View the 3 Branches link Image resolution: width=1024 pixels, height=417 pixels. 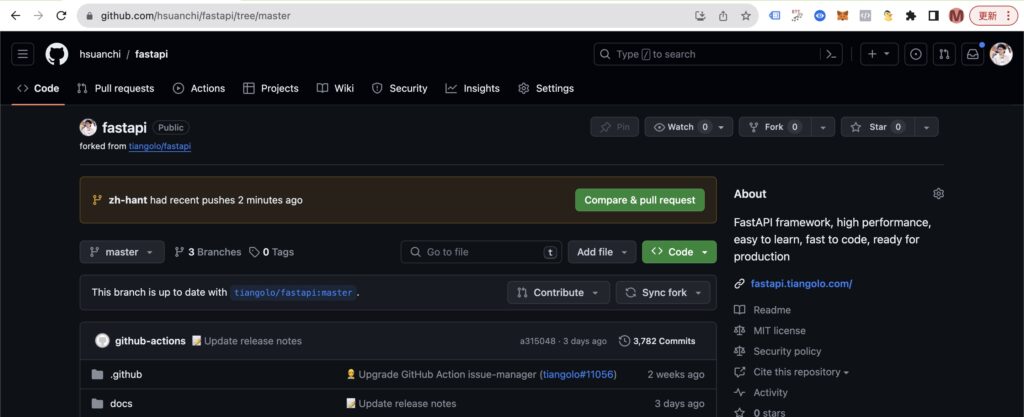click(x=208, y=252)
